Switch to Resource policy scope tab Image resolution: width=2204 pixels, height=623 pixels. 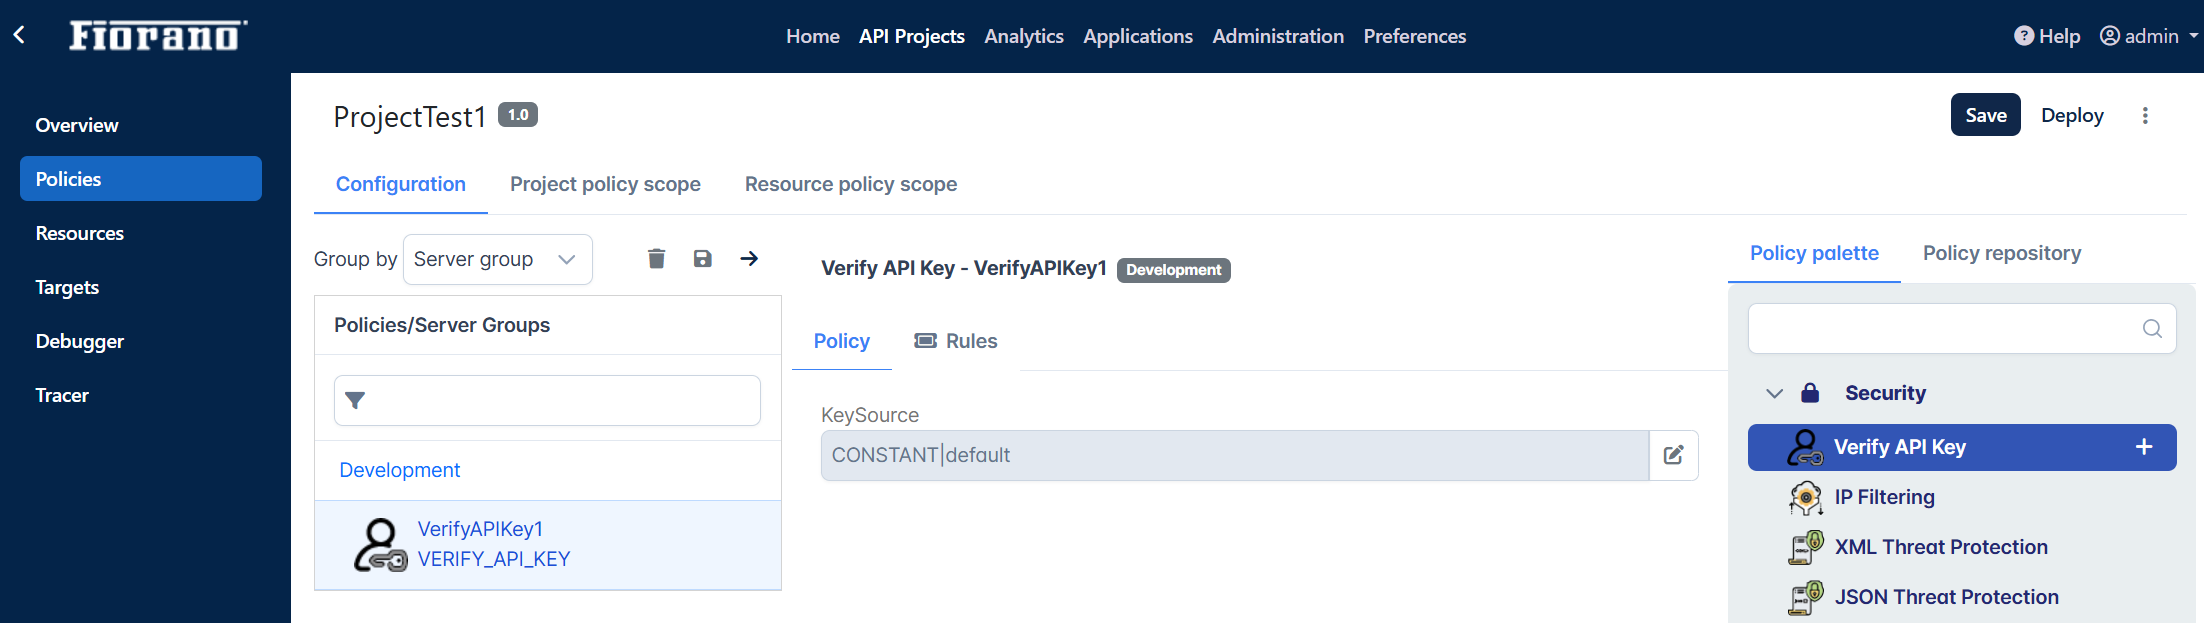pos(851,184)
